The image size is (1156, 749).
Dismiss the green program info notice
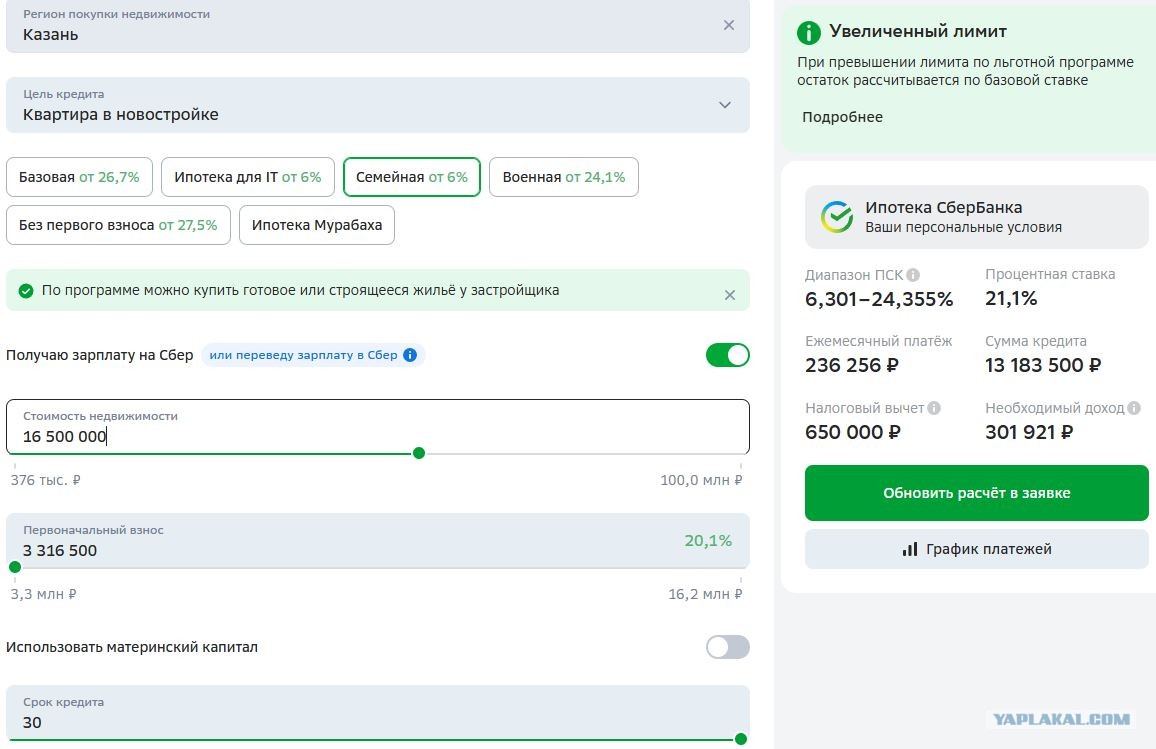point(730,295)
